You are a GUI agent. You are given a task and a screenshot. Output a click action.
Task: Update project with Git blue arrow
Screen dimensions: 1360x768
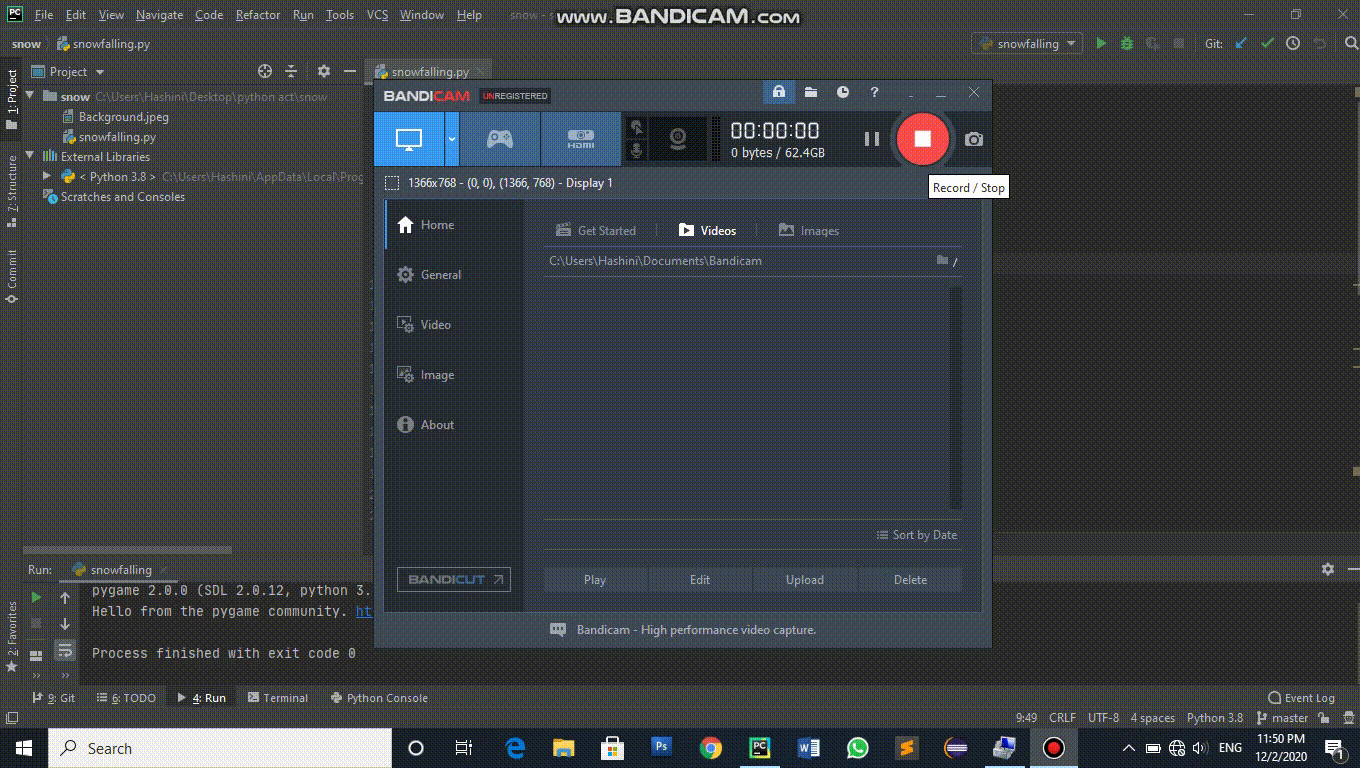(1241, 44)
